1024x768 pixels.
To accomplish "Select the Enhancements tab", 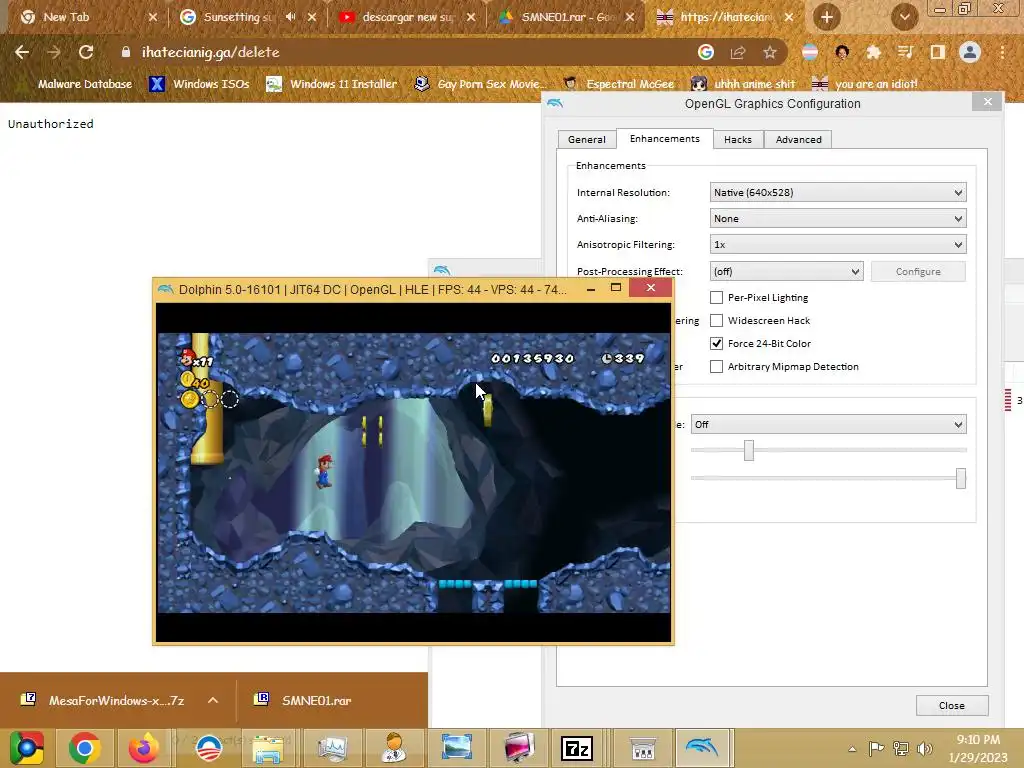I will [x=664, y=138].
